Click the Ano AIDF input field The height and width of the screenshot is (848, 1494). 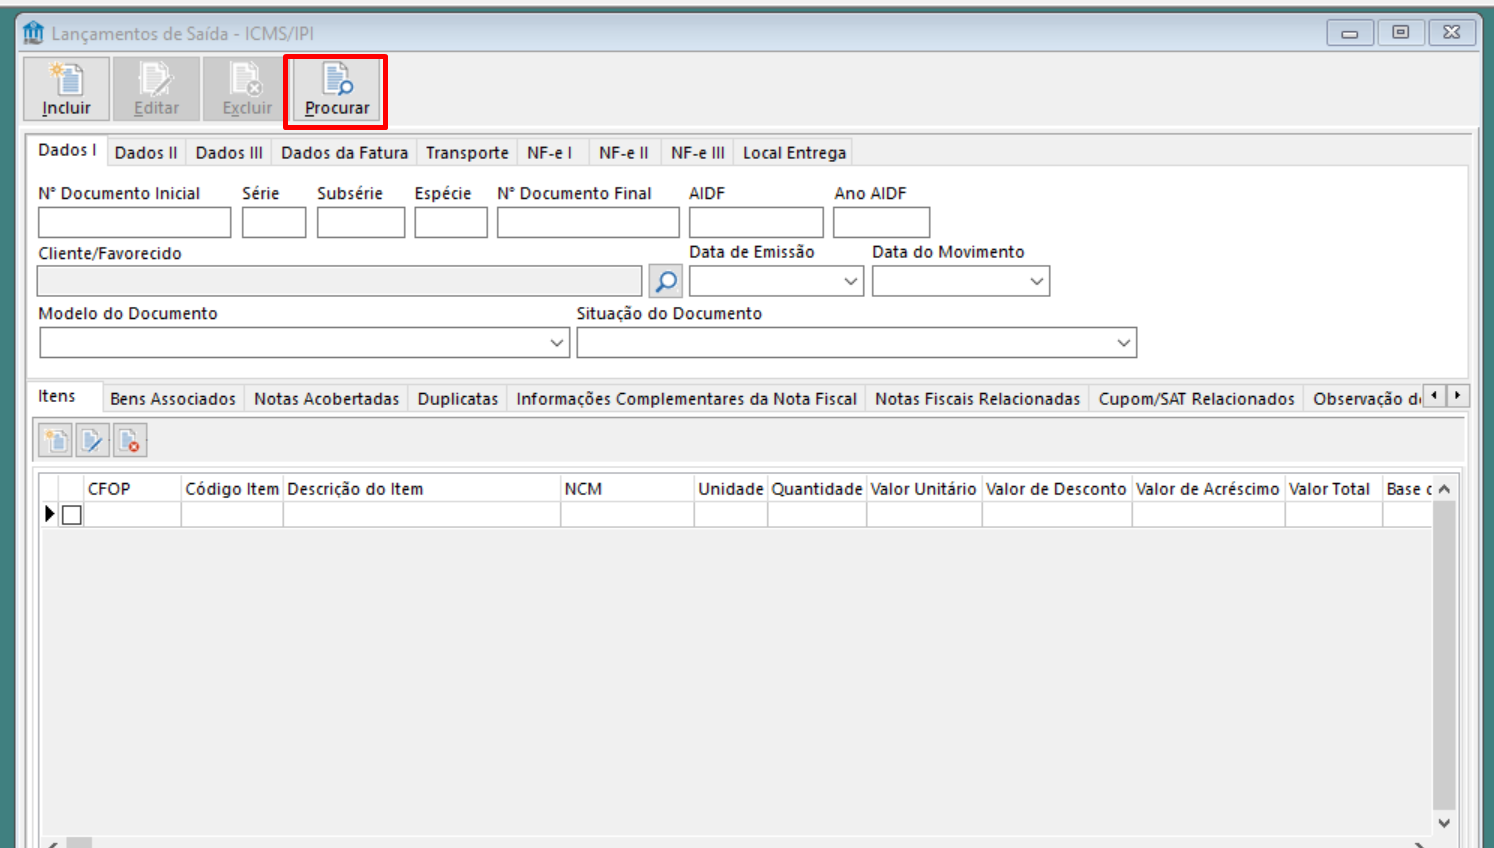coord(881,222)
